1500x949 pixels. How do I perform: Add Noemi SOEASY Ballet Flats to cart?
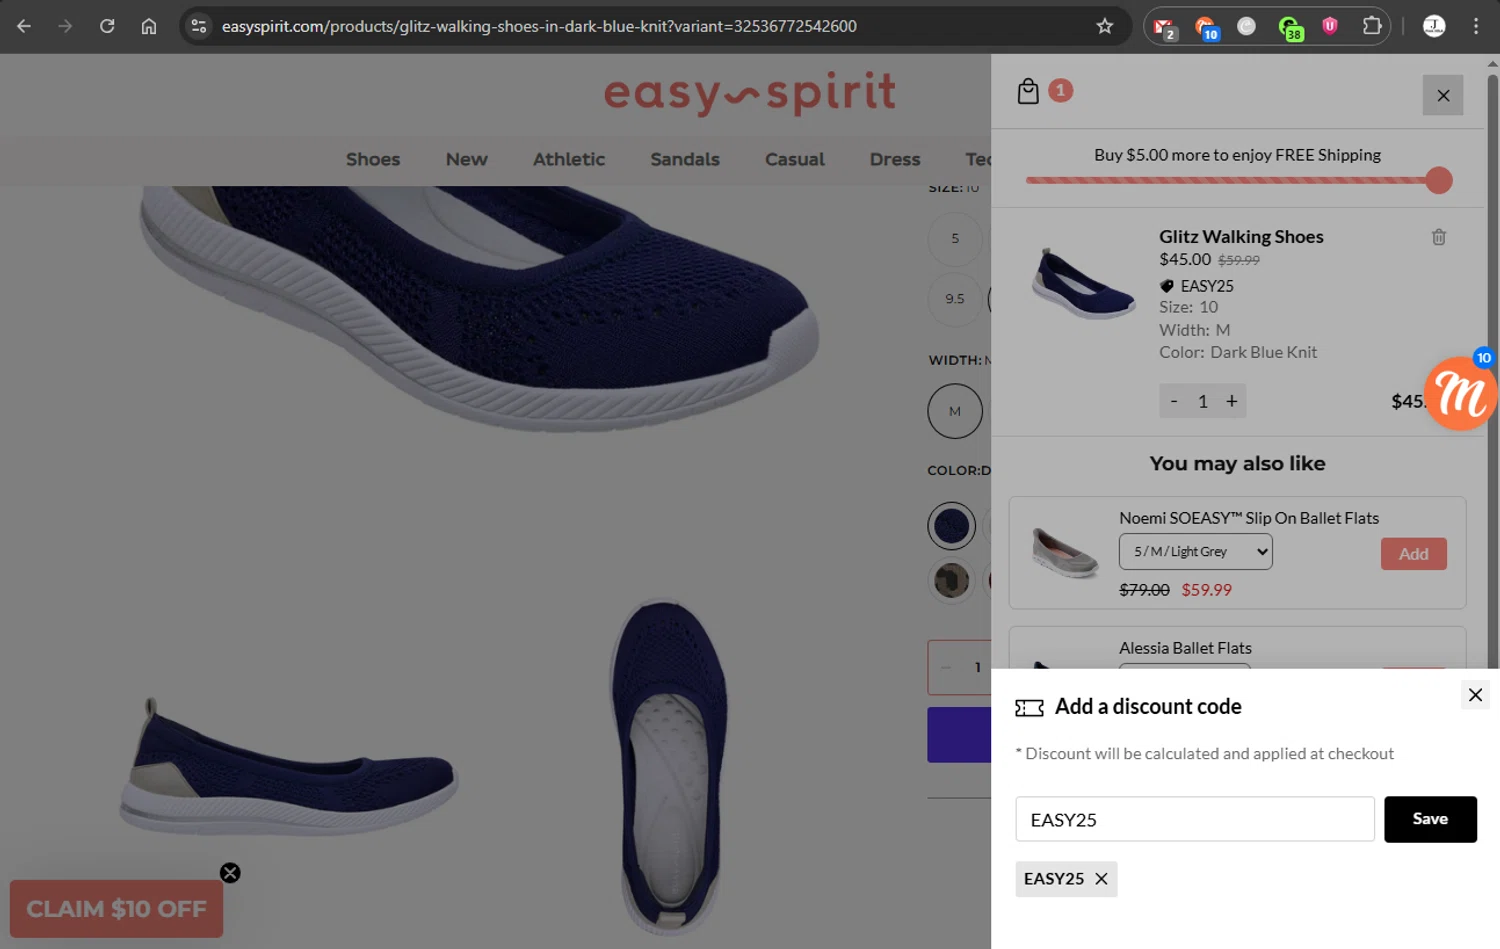[x=1413, y=554]
